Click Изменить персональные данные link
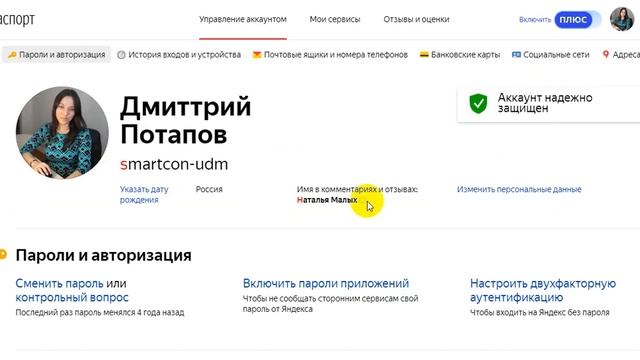 [x=519, y=189]
